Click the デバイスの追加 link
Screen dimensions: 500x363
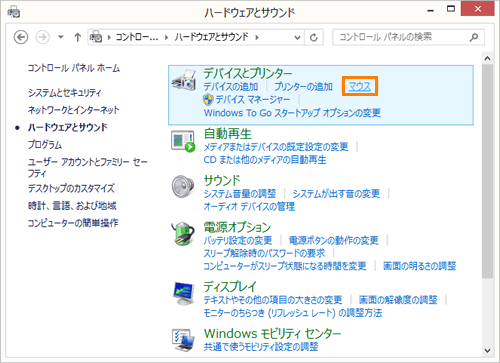[231, 87]
